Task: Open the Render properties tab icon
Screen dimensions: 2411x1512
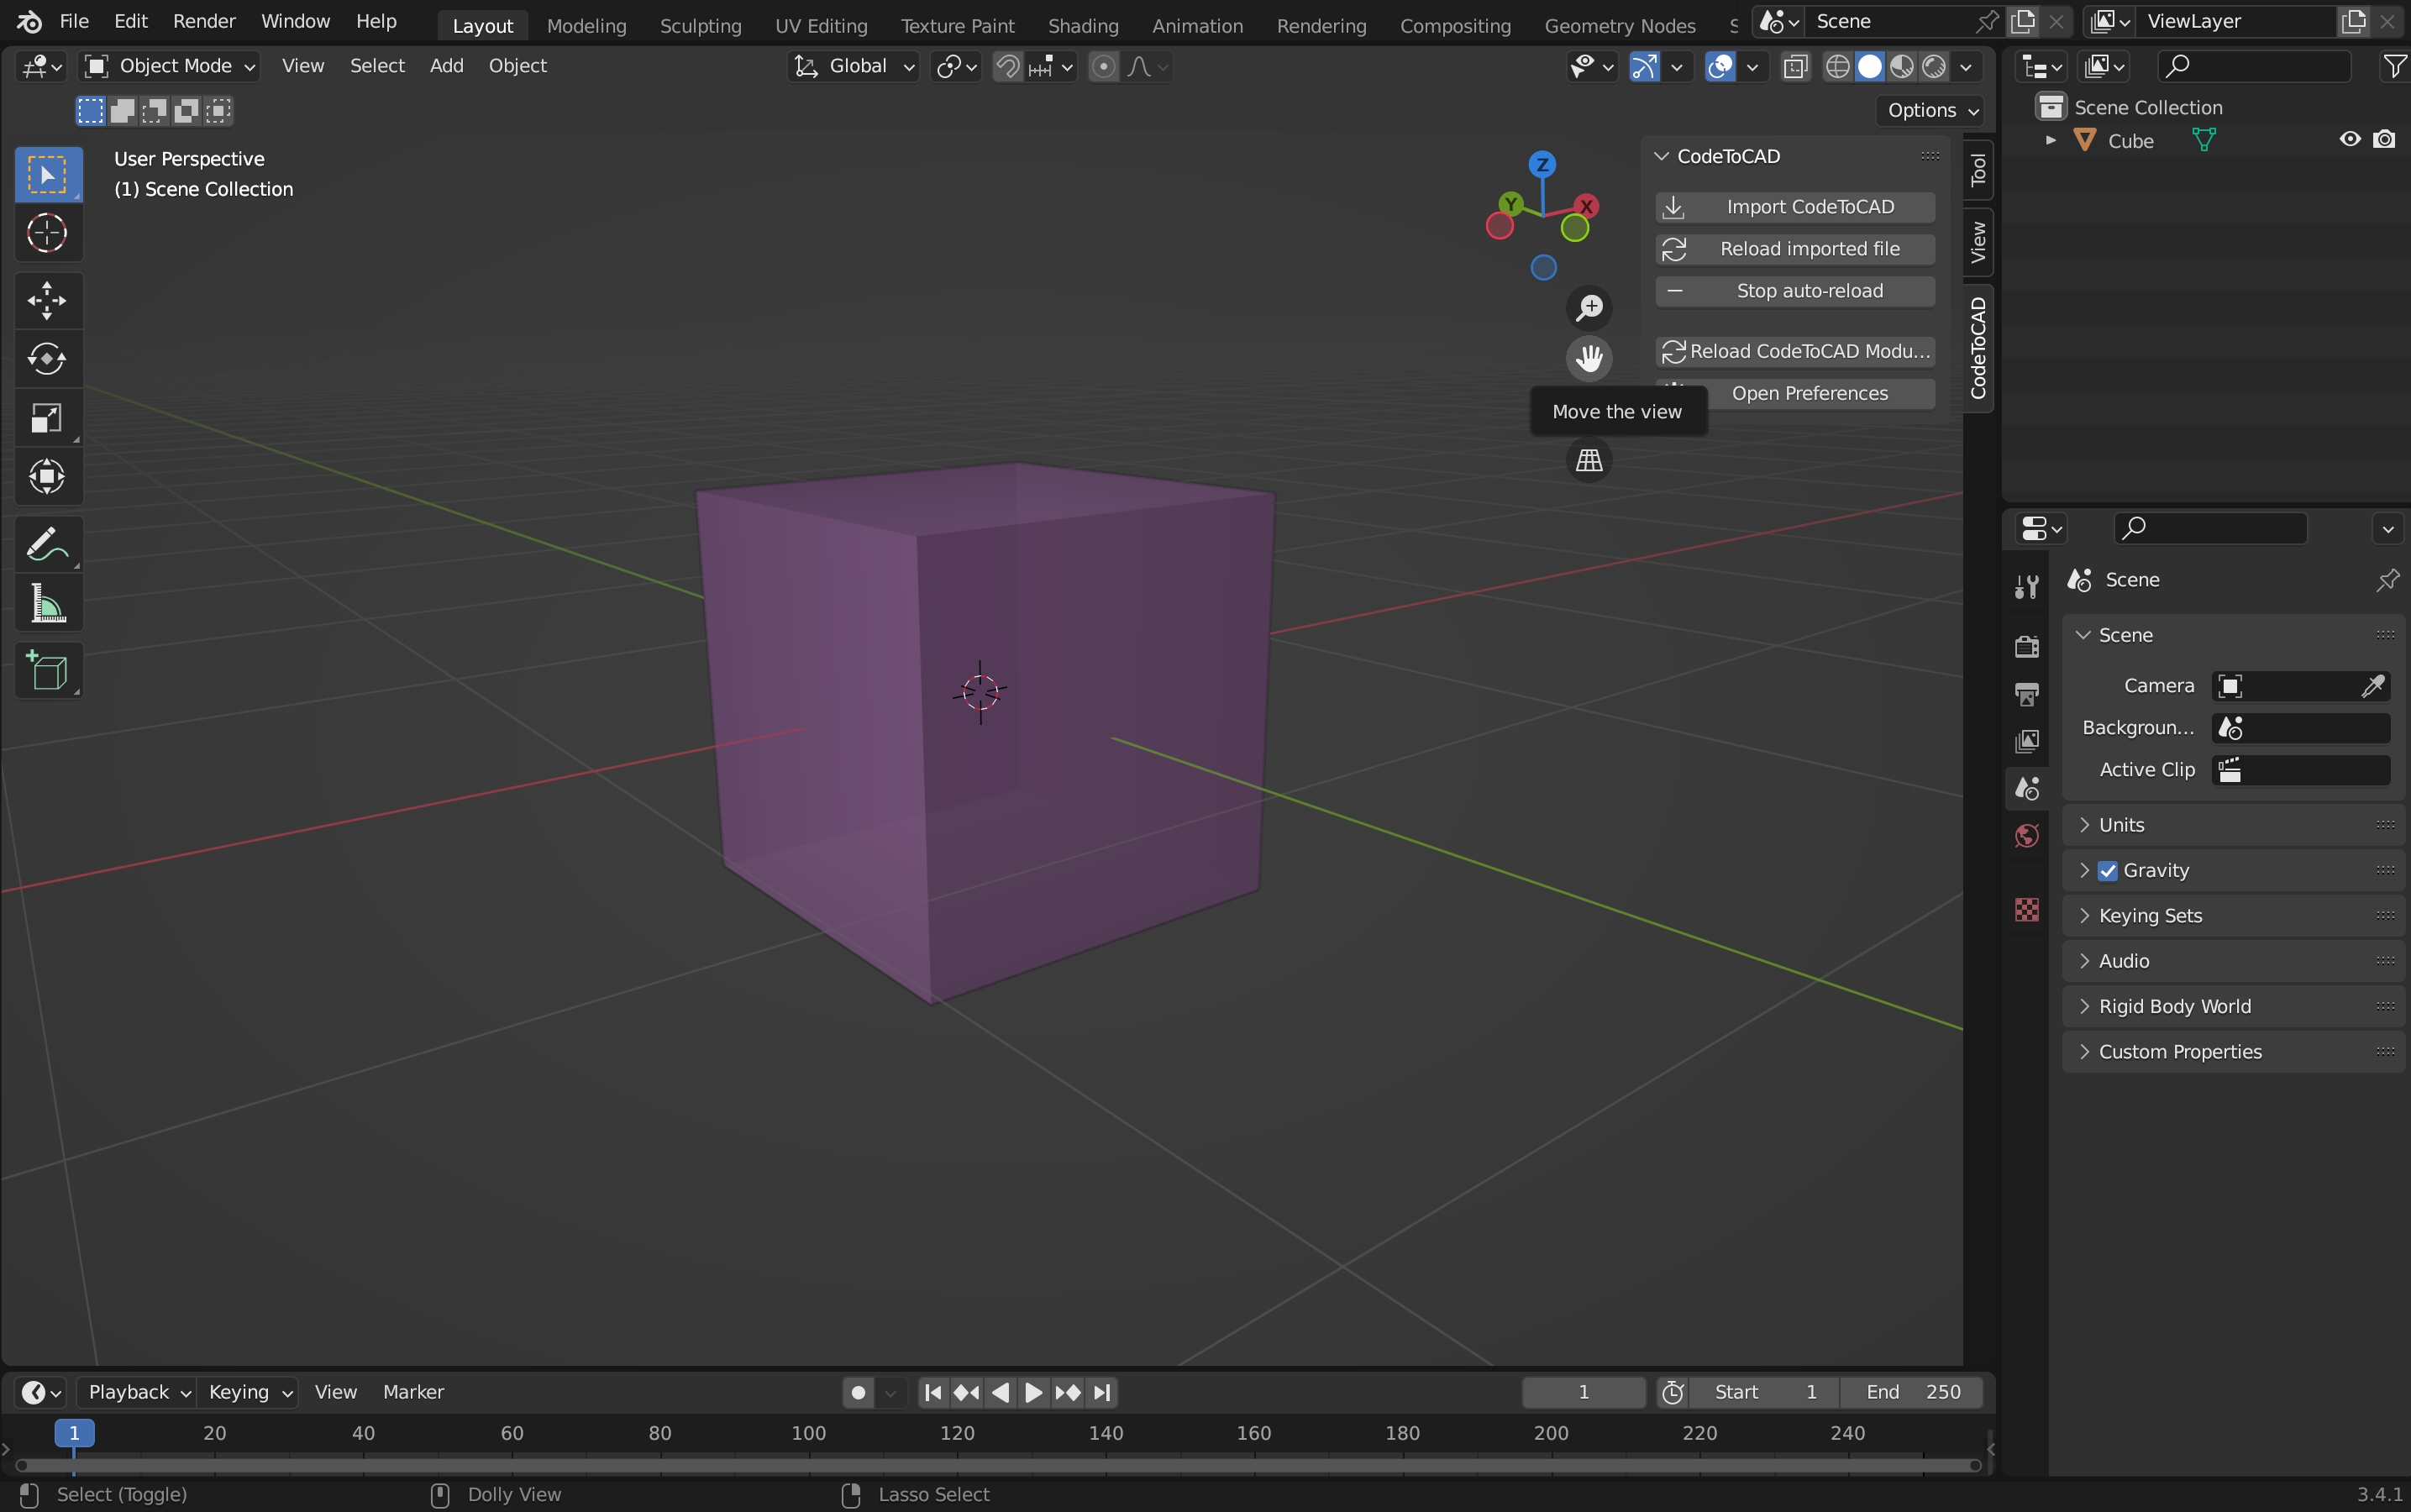Action: (2027, 646)
